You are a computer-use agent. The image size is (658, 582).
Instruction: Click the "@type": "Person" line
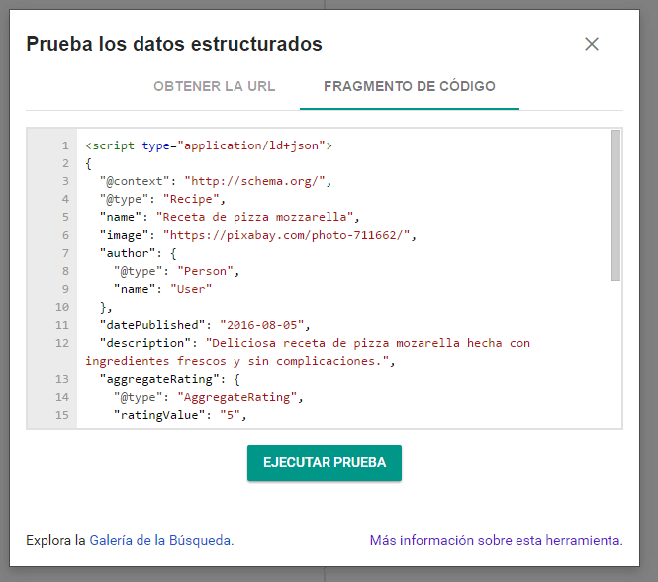[x=177, y=271]
